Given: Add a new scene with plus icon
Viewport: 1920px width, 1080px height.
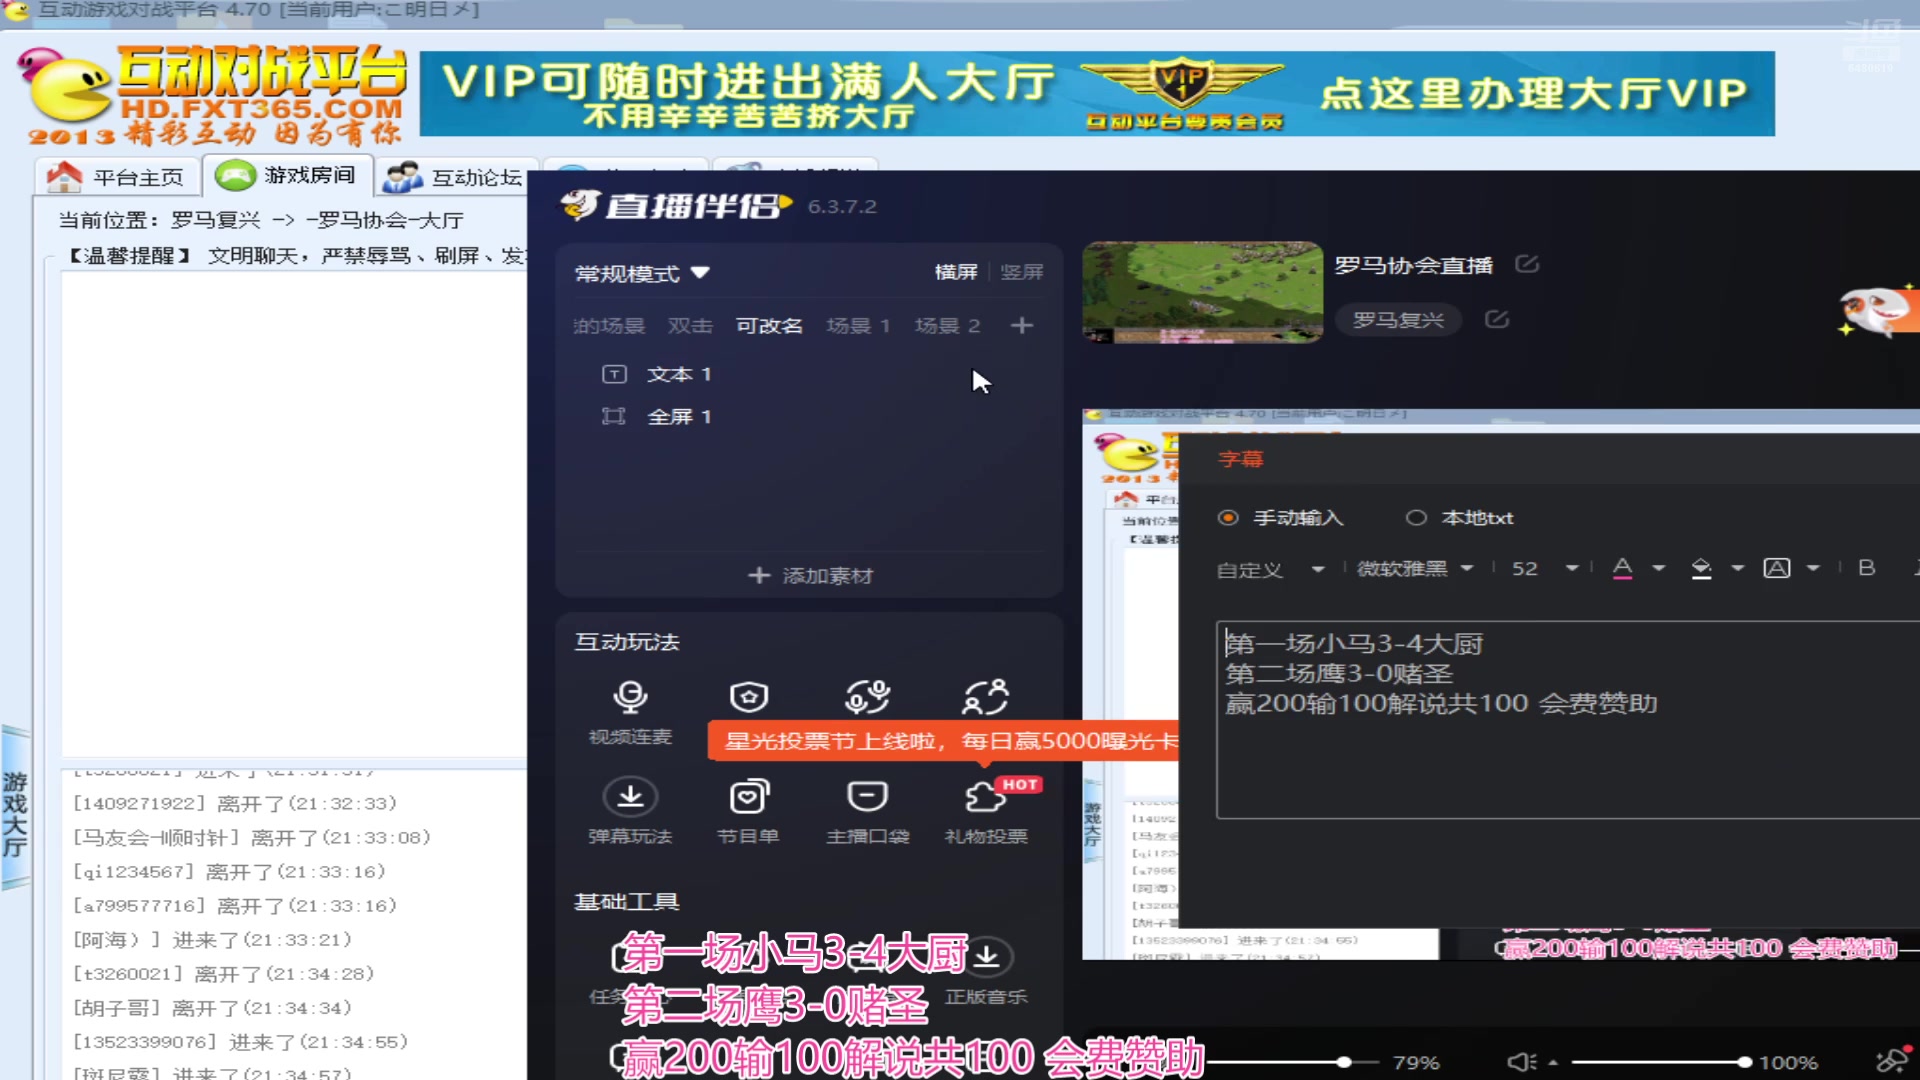Looking at the screenshot, I should click(x=1021, y=326).
